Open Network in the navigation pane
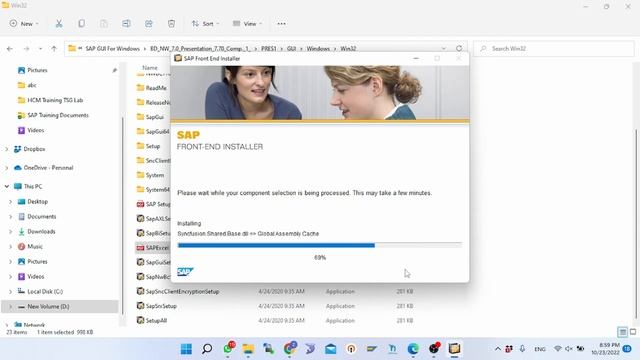The width and height of the screenshot is (640, 360). point(34,325)
